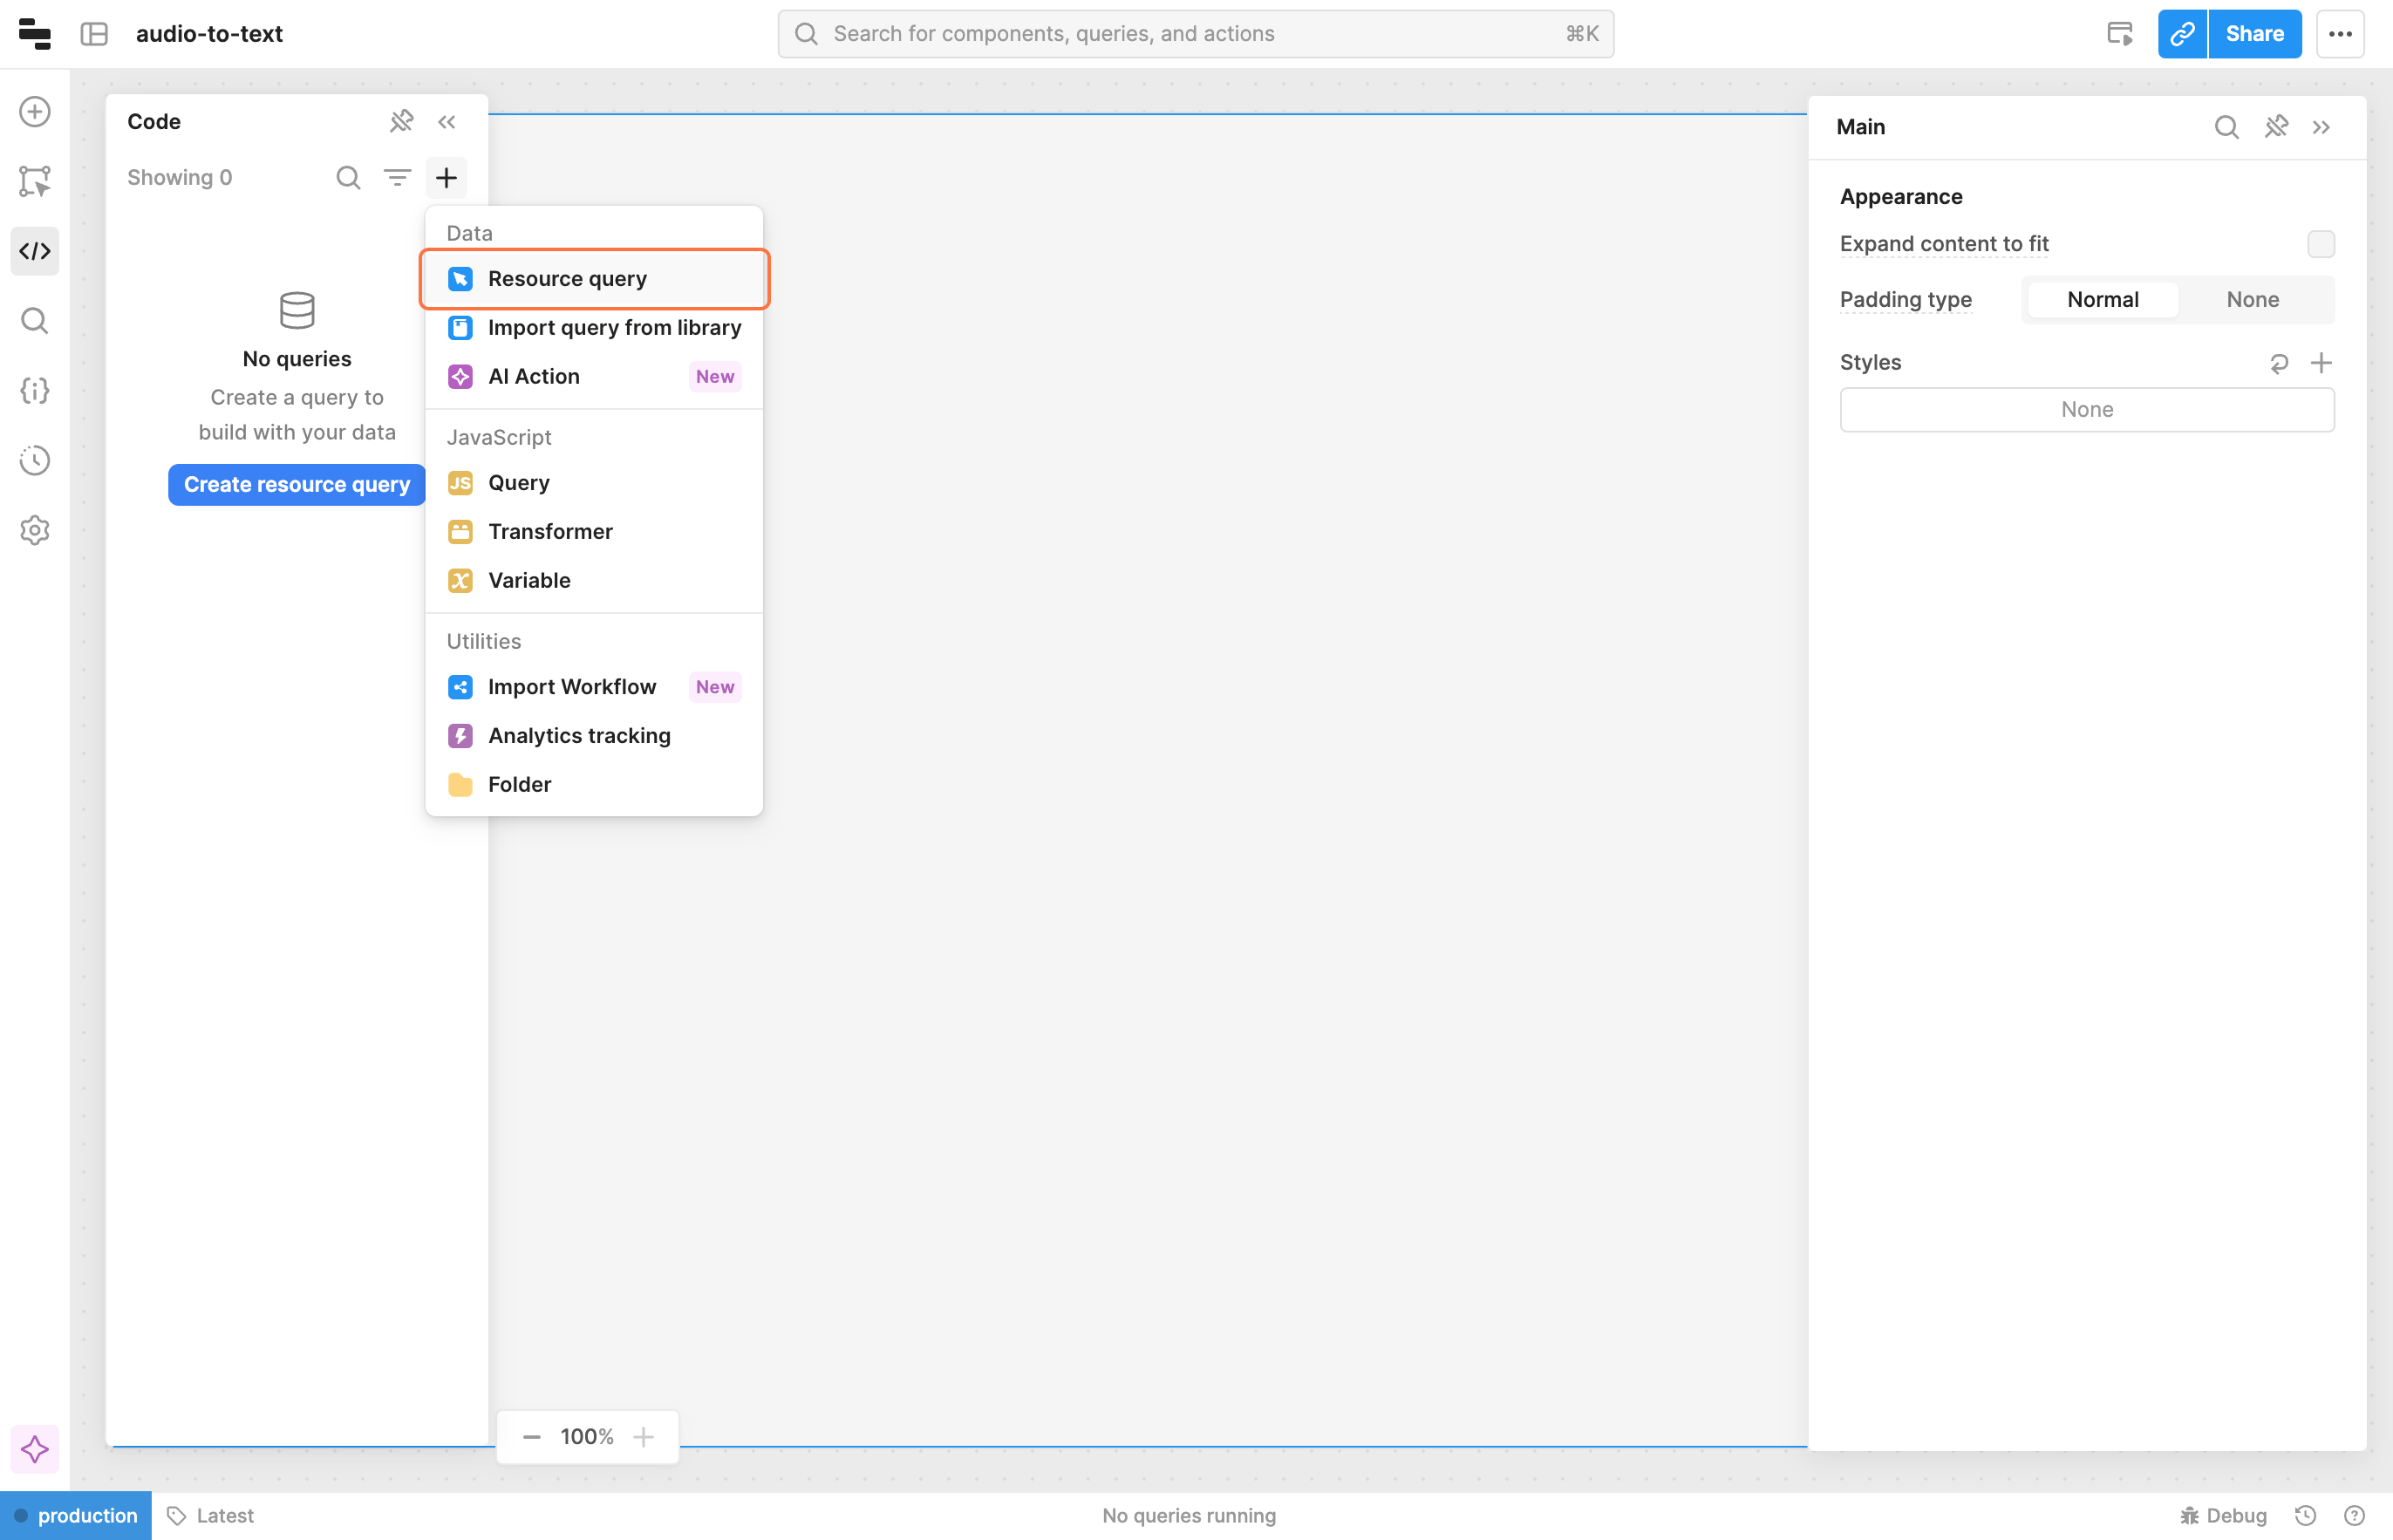Image resolution: width=2393 pixels, height=1540 pixels.
Task: Open the component tree sidebar icon
Action: (x=35, y=181)
